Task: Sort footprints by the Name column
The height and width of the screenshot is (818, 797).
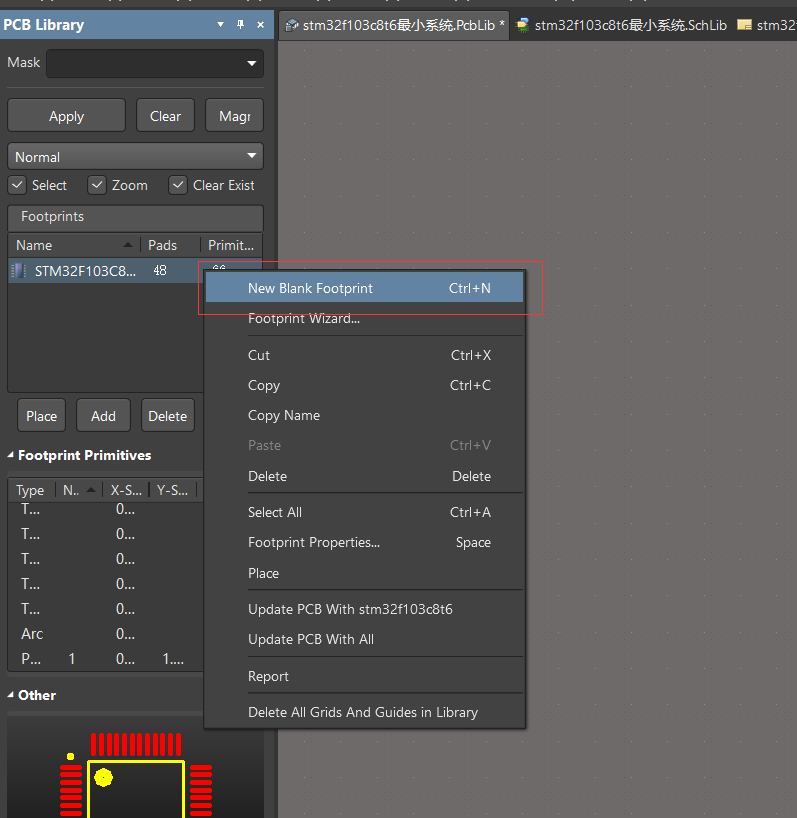Action: pyautogui.click(x=74, y=245)
